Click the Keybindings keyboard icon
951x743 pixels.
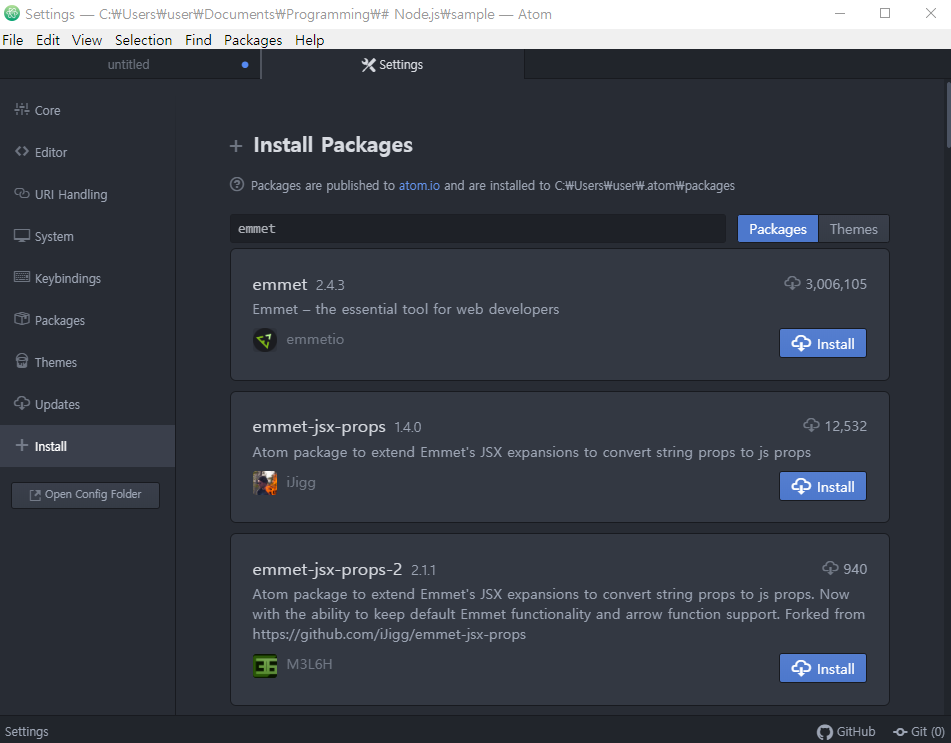[x=22, y=277]
